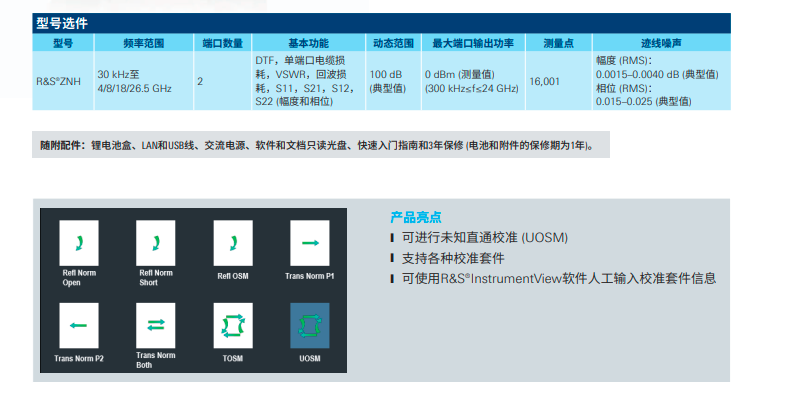Select the Refl Norm Short calibration icon

155,243
